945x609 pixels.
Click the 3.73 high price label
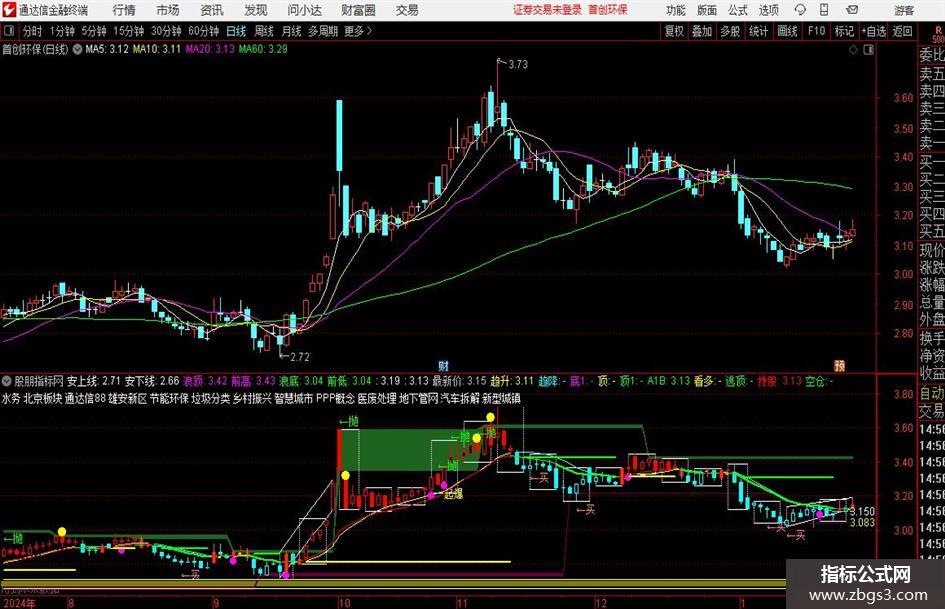coord(518,64)
